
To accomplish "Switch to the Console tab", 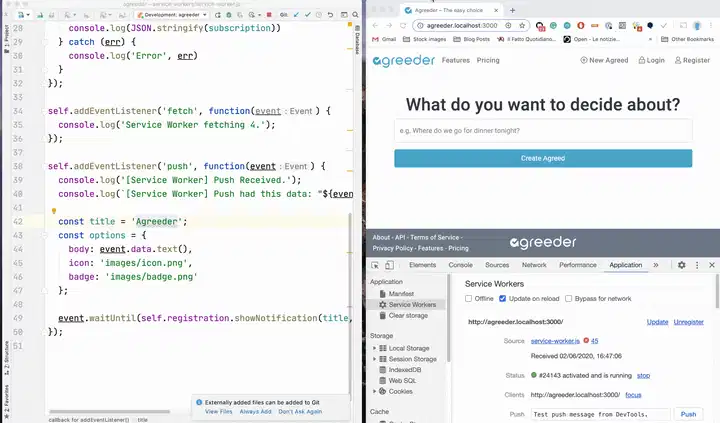I will (x=461, y=265).
